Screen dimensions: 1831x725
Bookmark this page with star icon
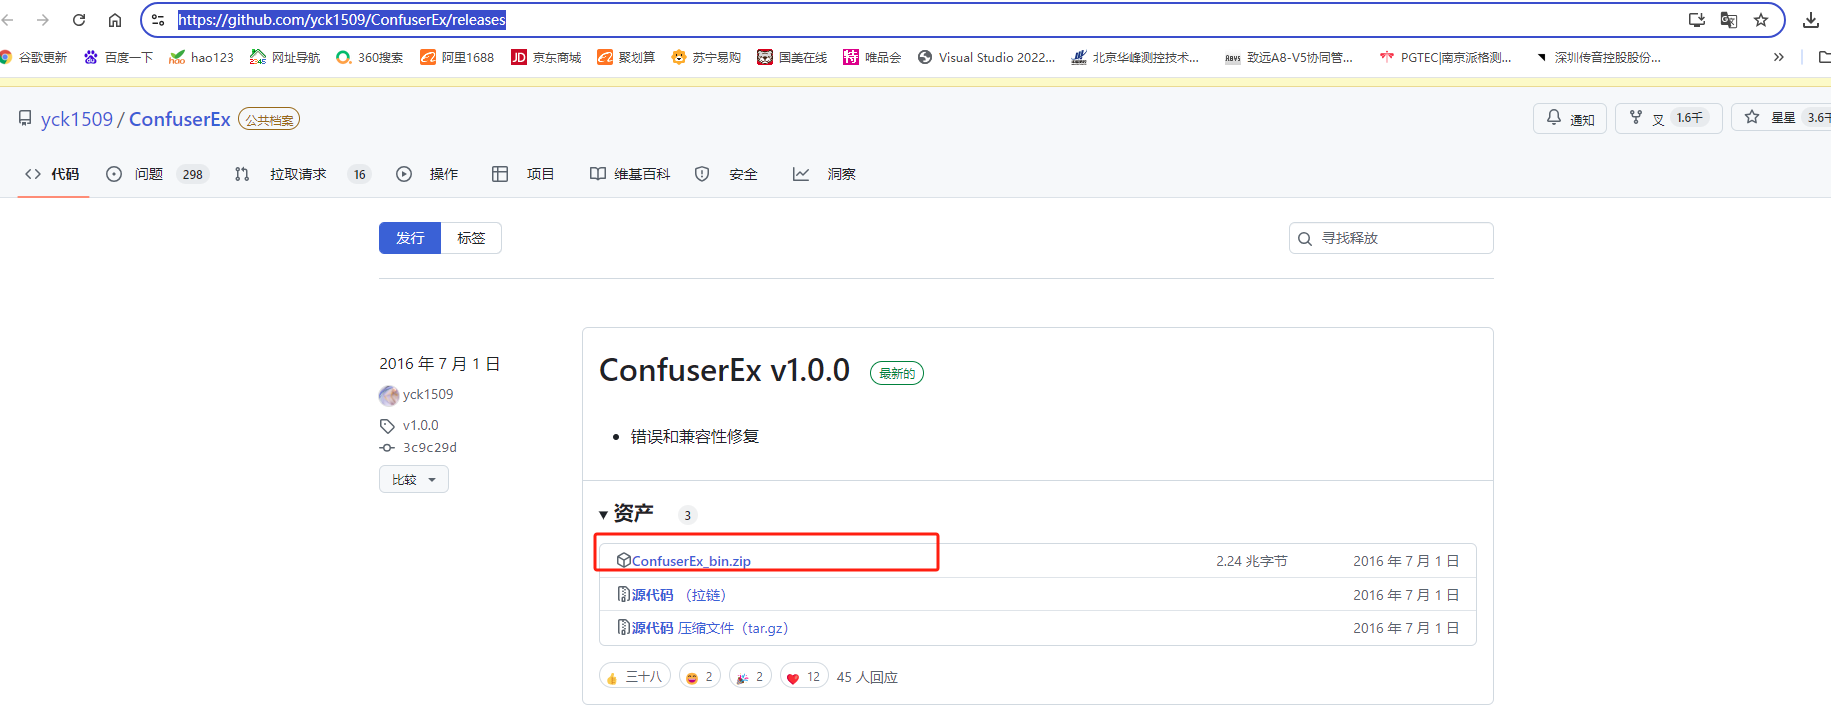coord(1761,20)
